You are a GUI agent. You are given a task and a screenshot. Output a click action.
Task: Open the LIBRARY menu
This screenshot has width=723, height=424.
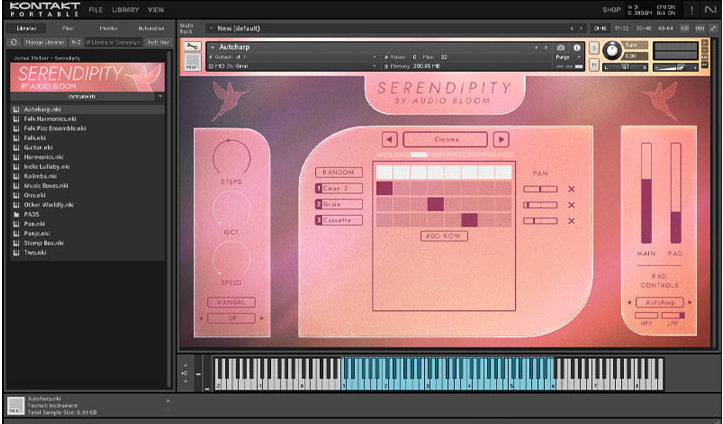point(126,9)
